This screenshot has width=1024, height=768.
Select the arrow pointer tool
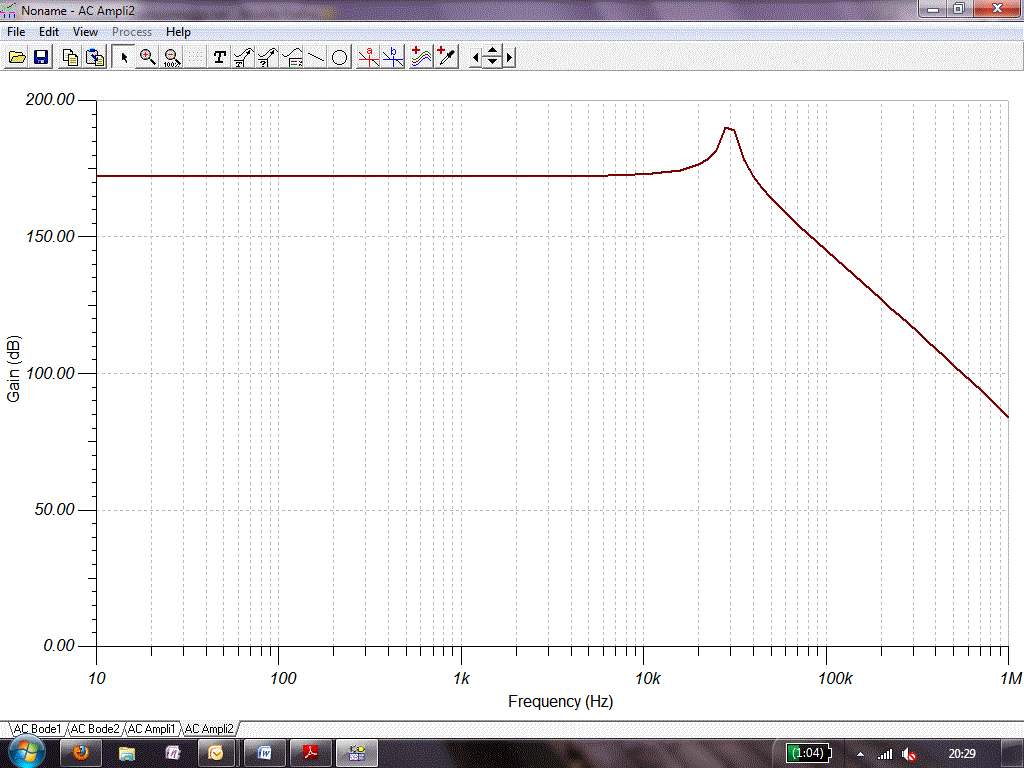[x=123, y=57]
